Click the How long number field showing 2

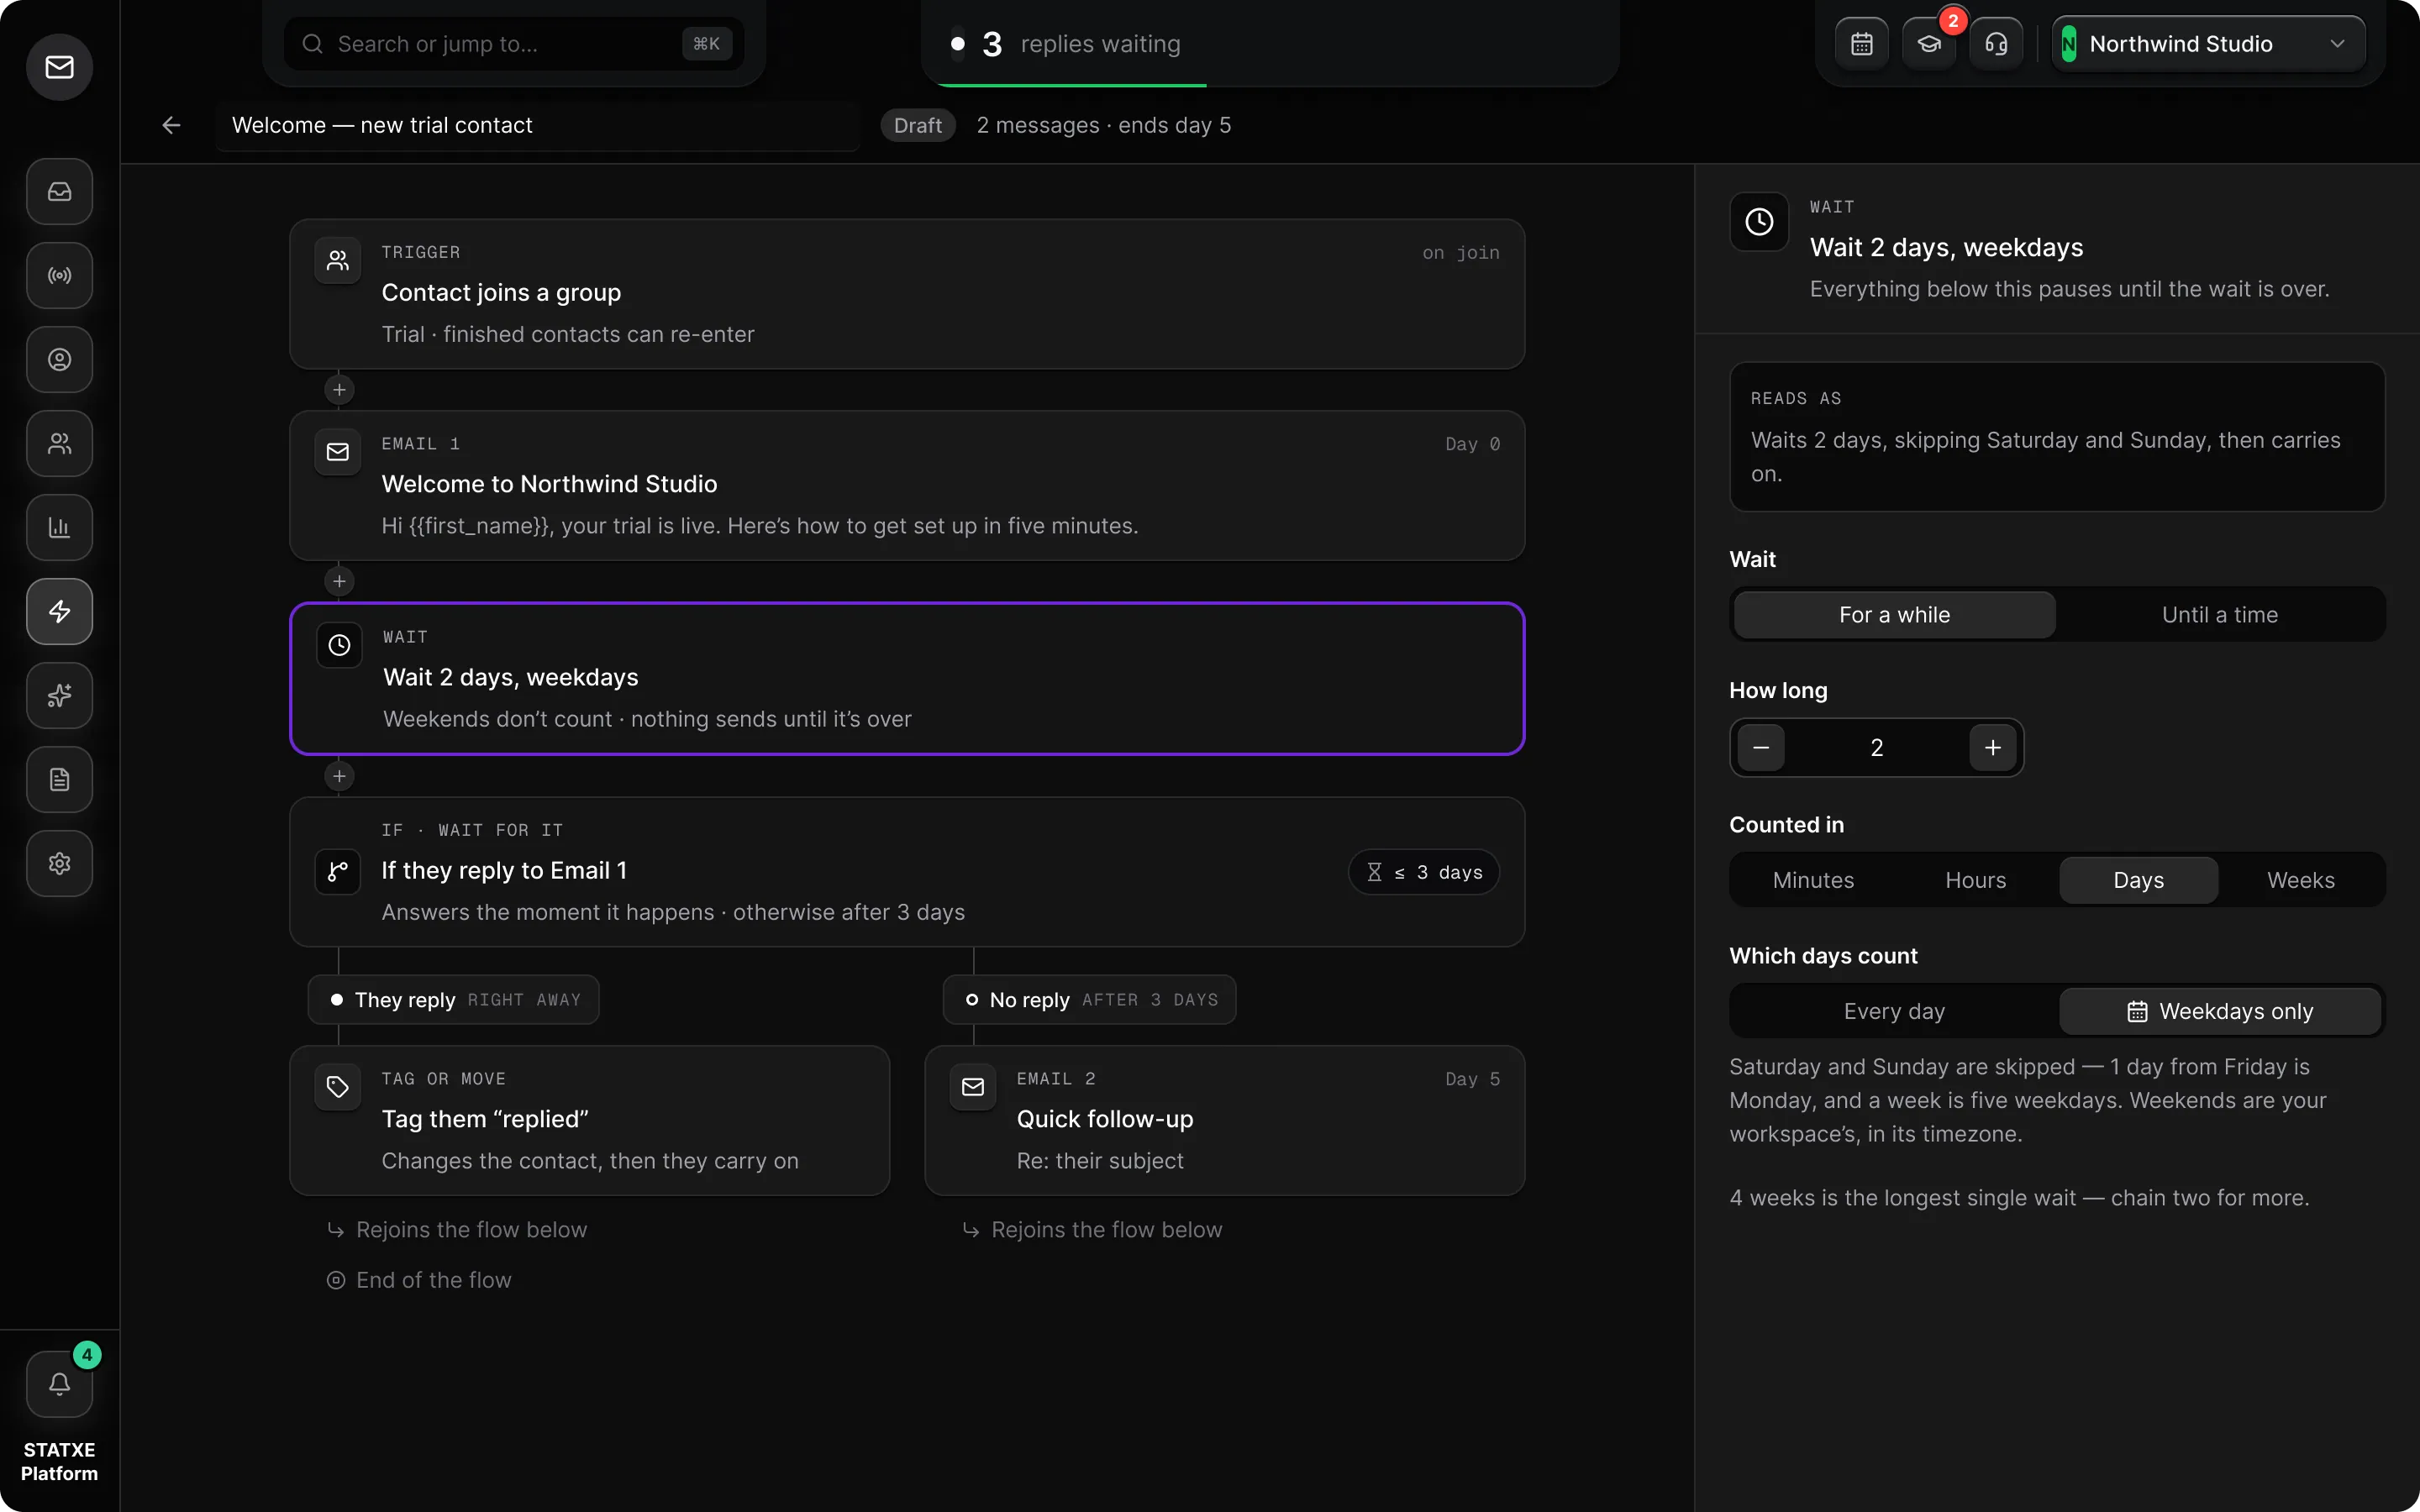(1877, 748)
